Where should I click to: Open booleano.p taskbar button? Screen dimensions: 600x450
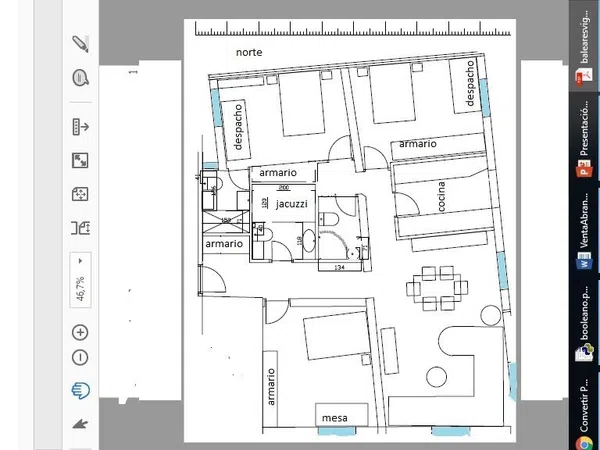point(584,321)
